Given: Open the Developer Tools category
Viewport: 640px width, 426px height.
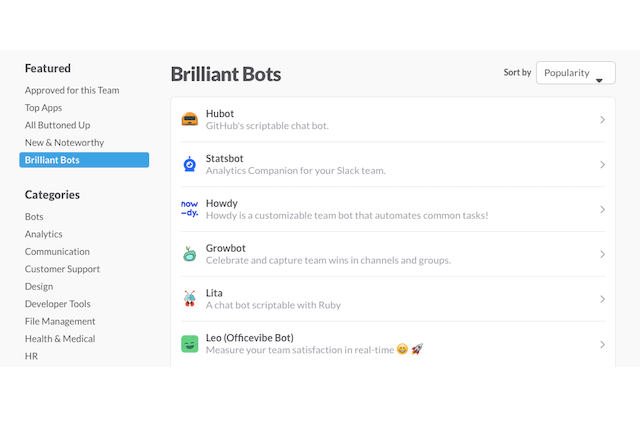Looking at the screenshot, I should pos(58,304).
